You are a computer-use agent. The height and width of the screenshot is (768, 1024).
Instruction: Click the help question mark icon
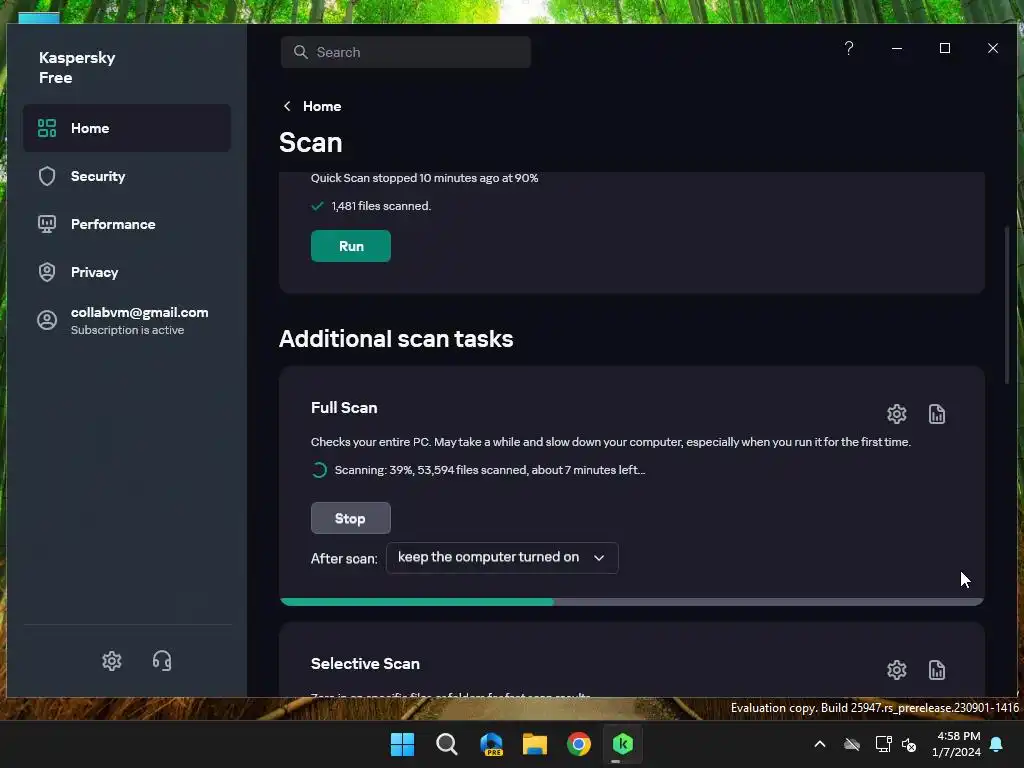[848, 48]
